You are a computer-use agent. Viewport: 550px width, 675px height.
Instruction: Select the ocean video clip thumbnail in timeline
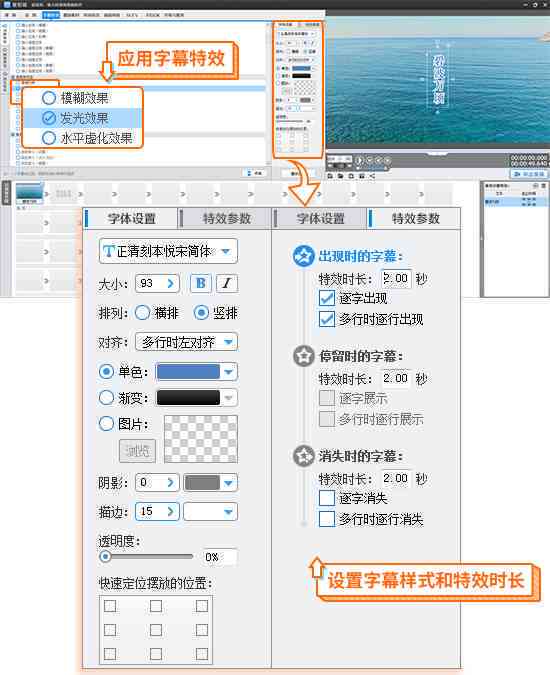tap(29, 193)
